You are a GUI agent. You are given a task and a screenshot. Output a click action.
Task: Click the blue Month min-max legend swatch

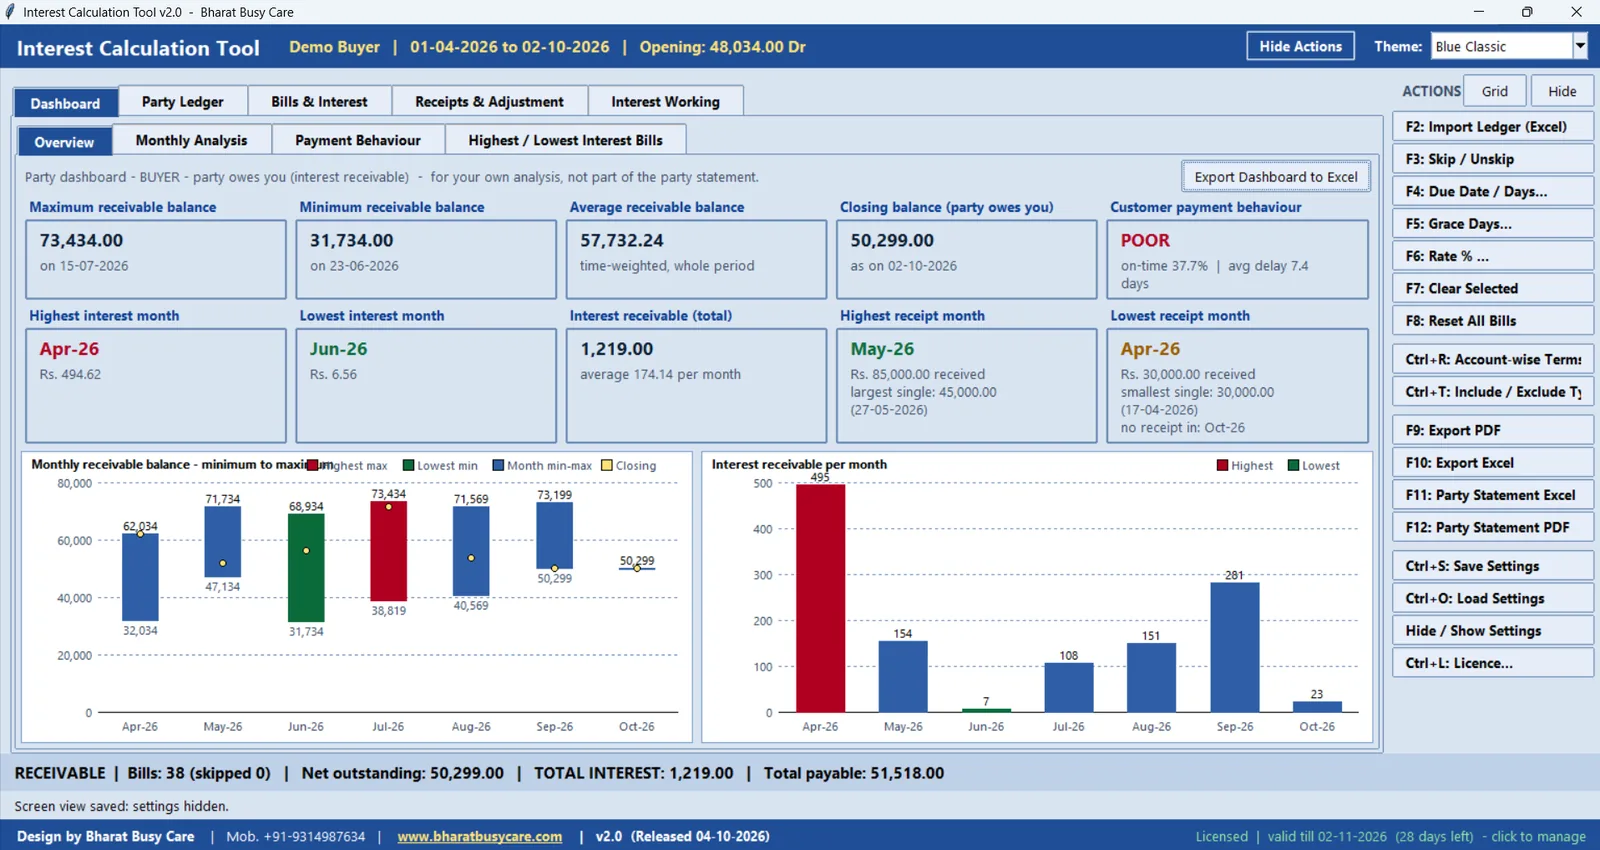pyautogui.click(x=498, y=465)
